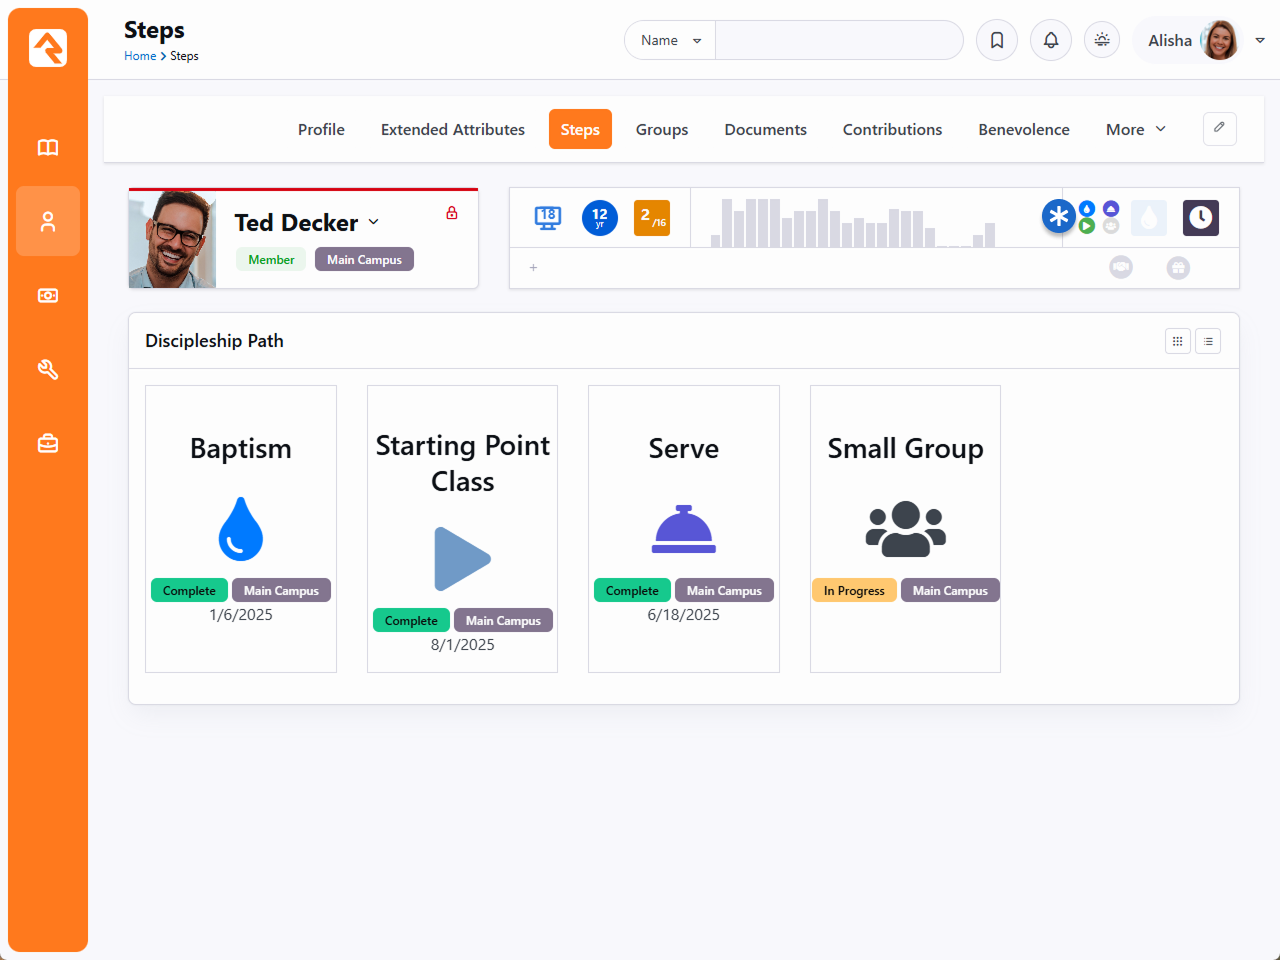Screen dimensions: 1280x960
Task: Switch Discipleship Path to grid view
Action: click(1178, 342)
